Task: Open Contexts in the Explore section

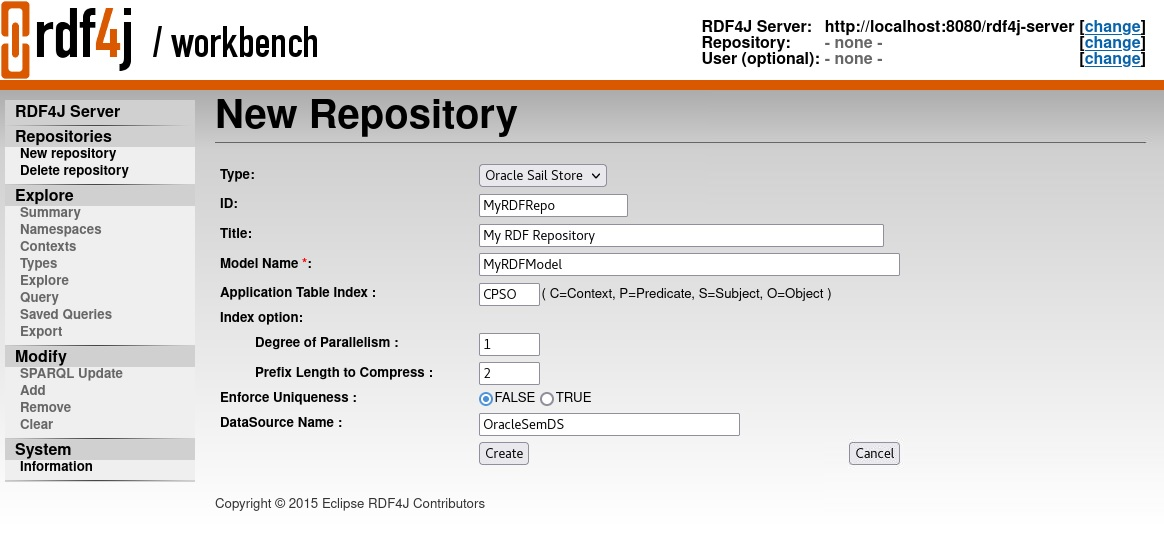Action: (x=48, y=246)
